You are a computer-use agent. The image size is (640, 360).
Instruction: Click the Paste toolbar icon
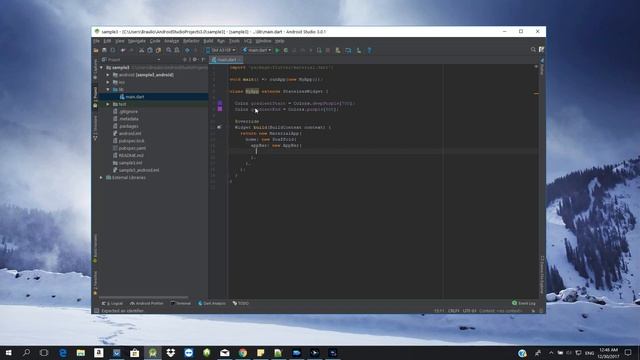click(x=158, y=50)
